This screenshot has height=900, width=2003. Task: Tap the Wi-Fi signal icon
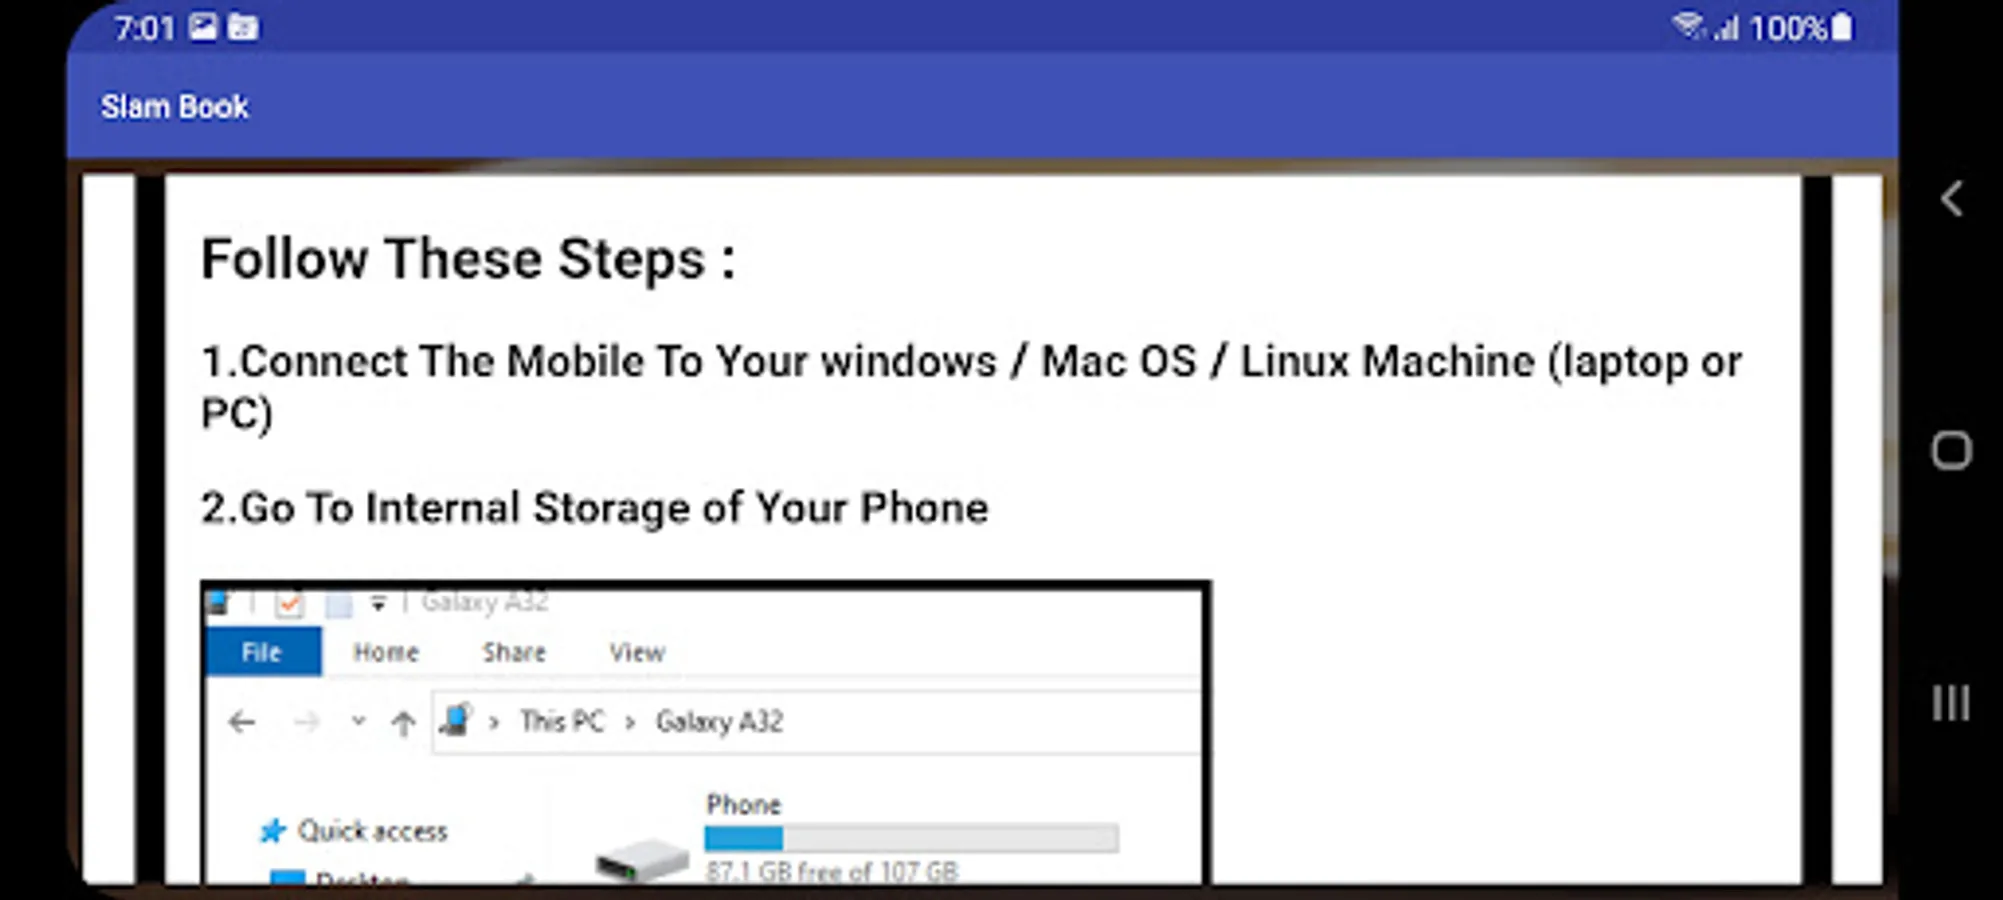[x=1689, y=26]
